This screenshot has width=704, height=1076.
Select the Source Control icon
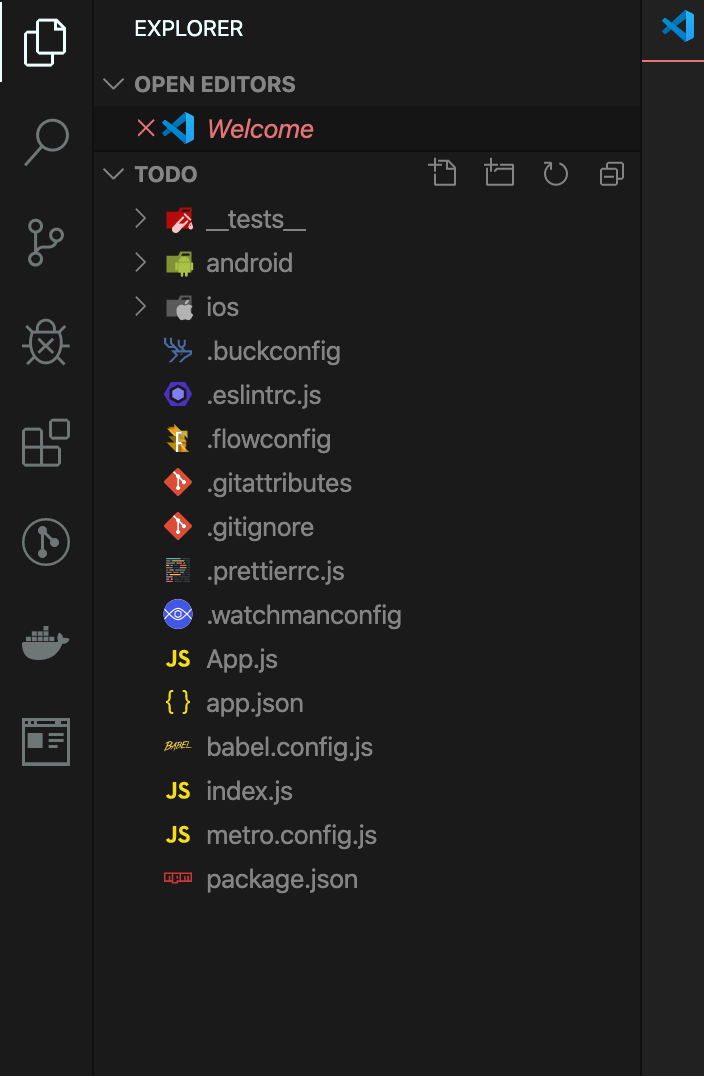coord(44,243)
